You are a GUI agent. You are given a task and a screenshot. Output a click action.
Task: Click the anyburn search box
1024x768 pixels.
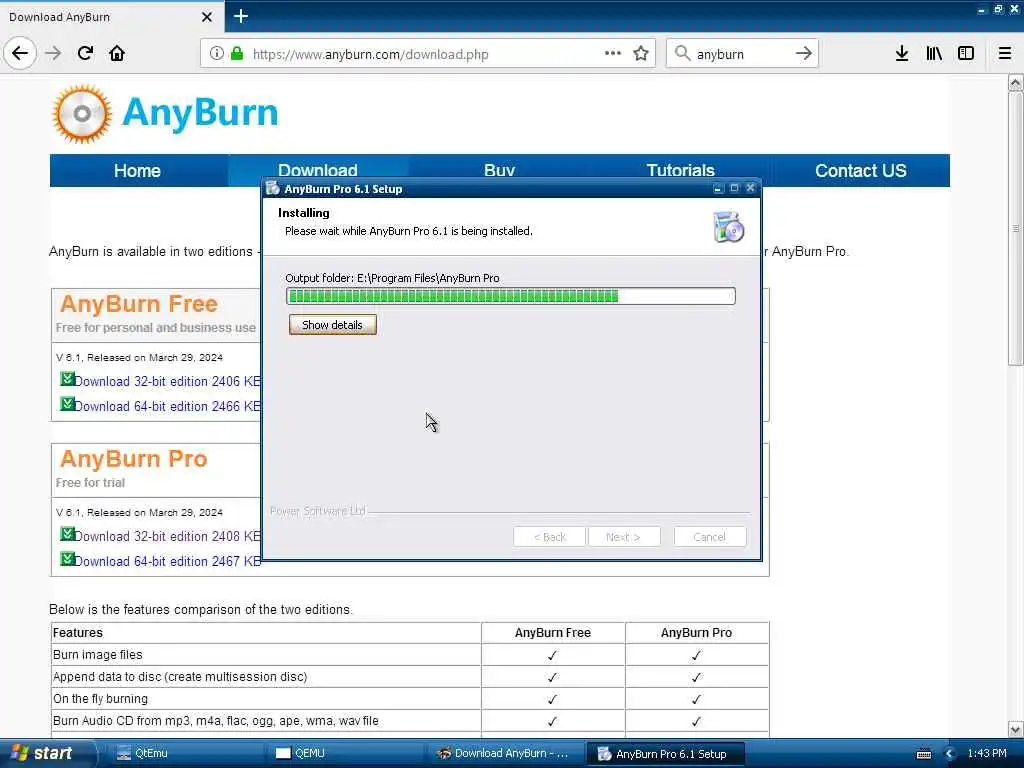point(743,54)
